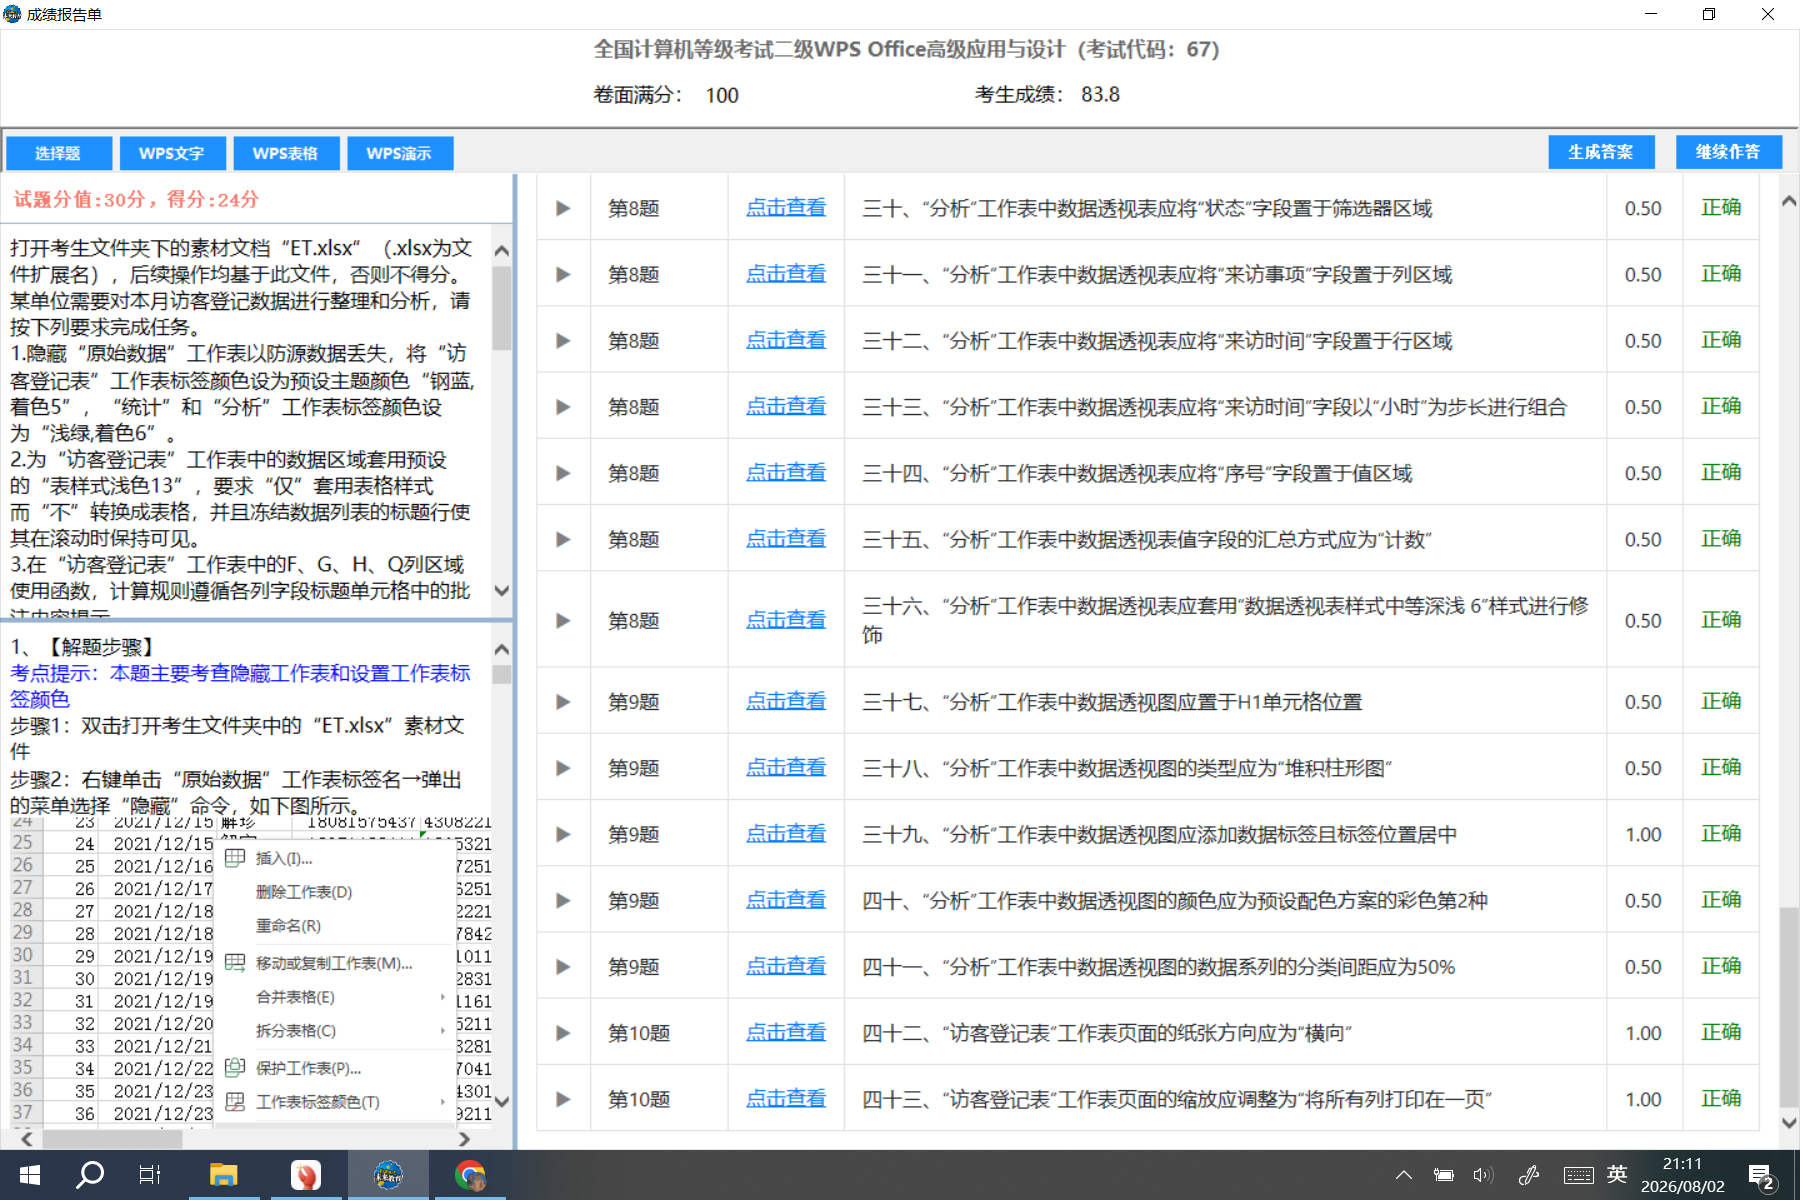The height and width of the screenshot is (1200, 1800).
Task: Click the 生成答案 button
Action: (1601, 152)
